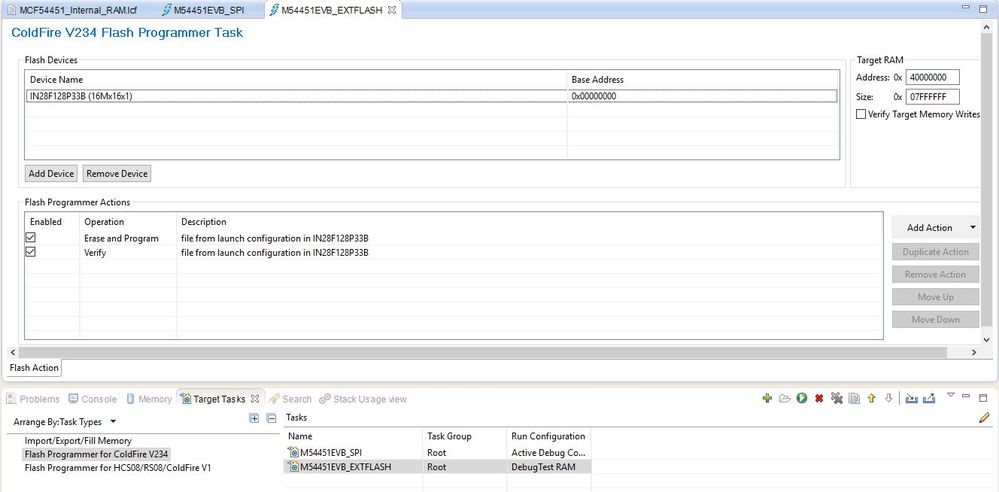Click the Remove Action button

[935, 274]
